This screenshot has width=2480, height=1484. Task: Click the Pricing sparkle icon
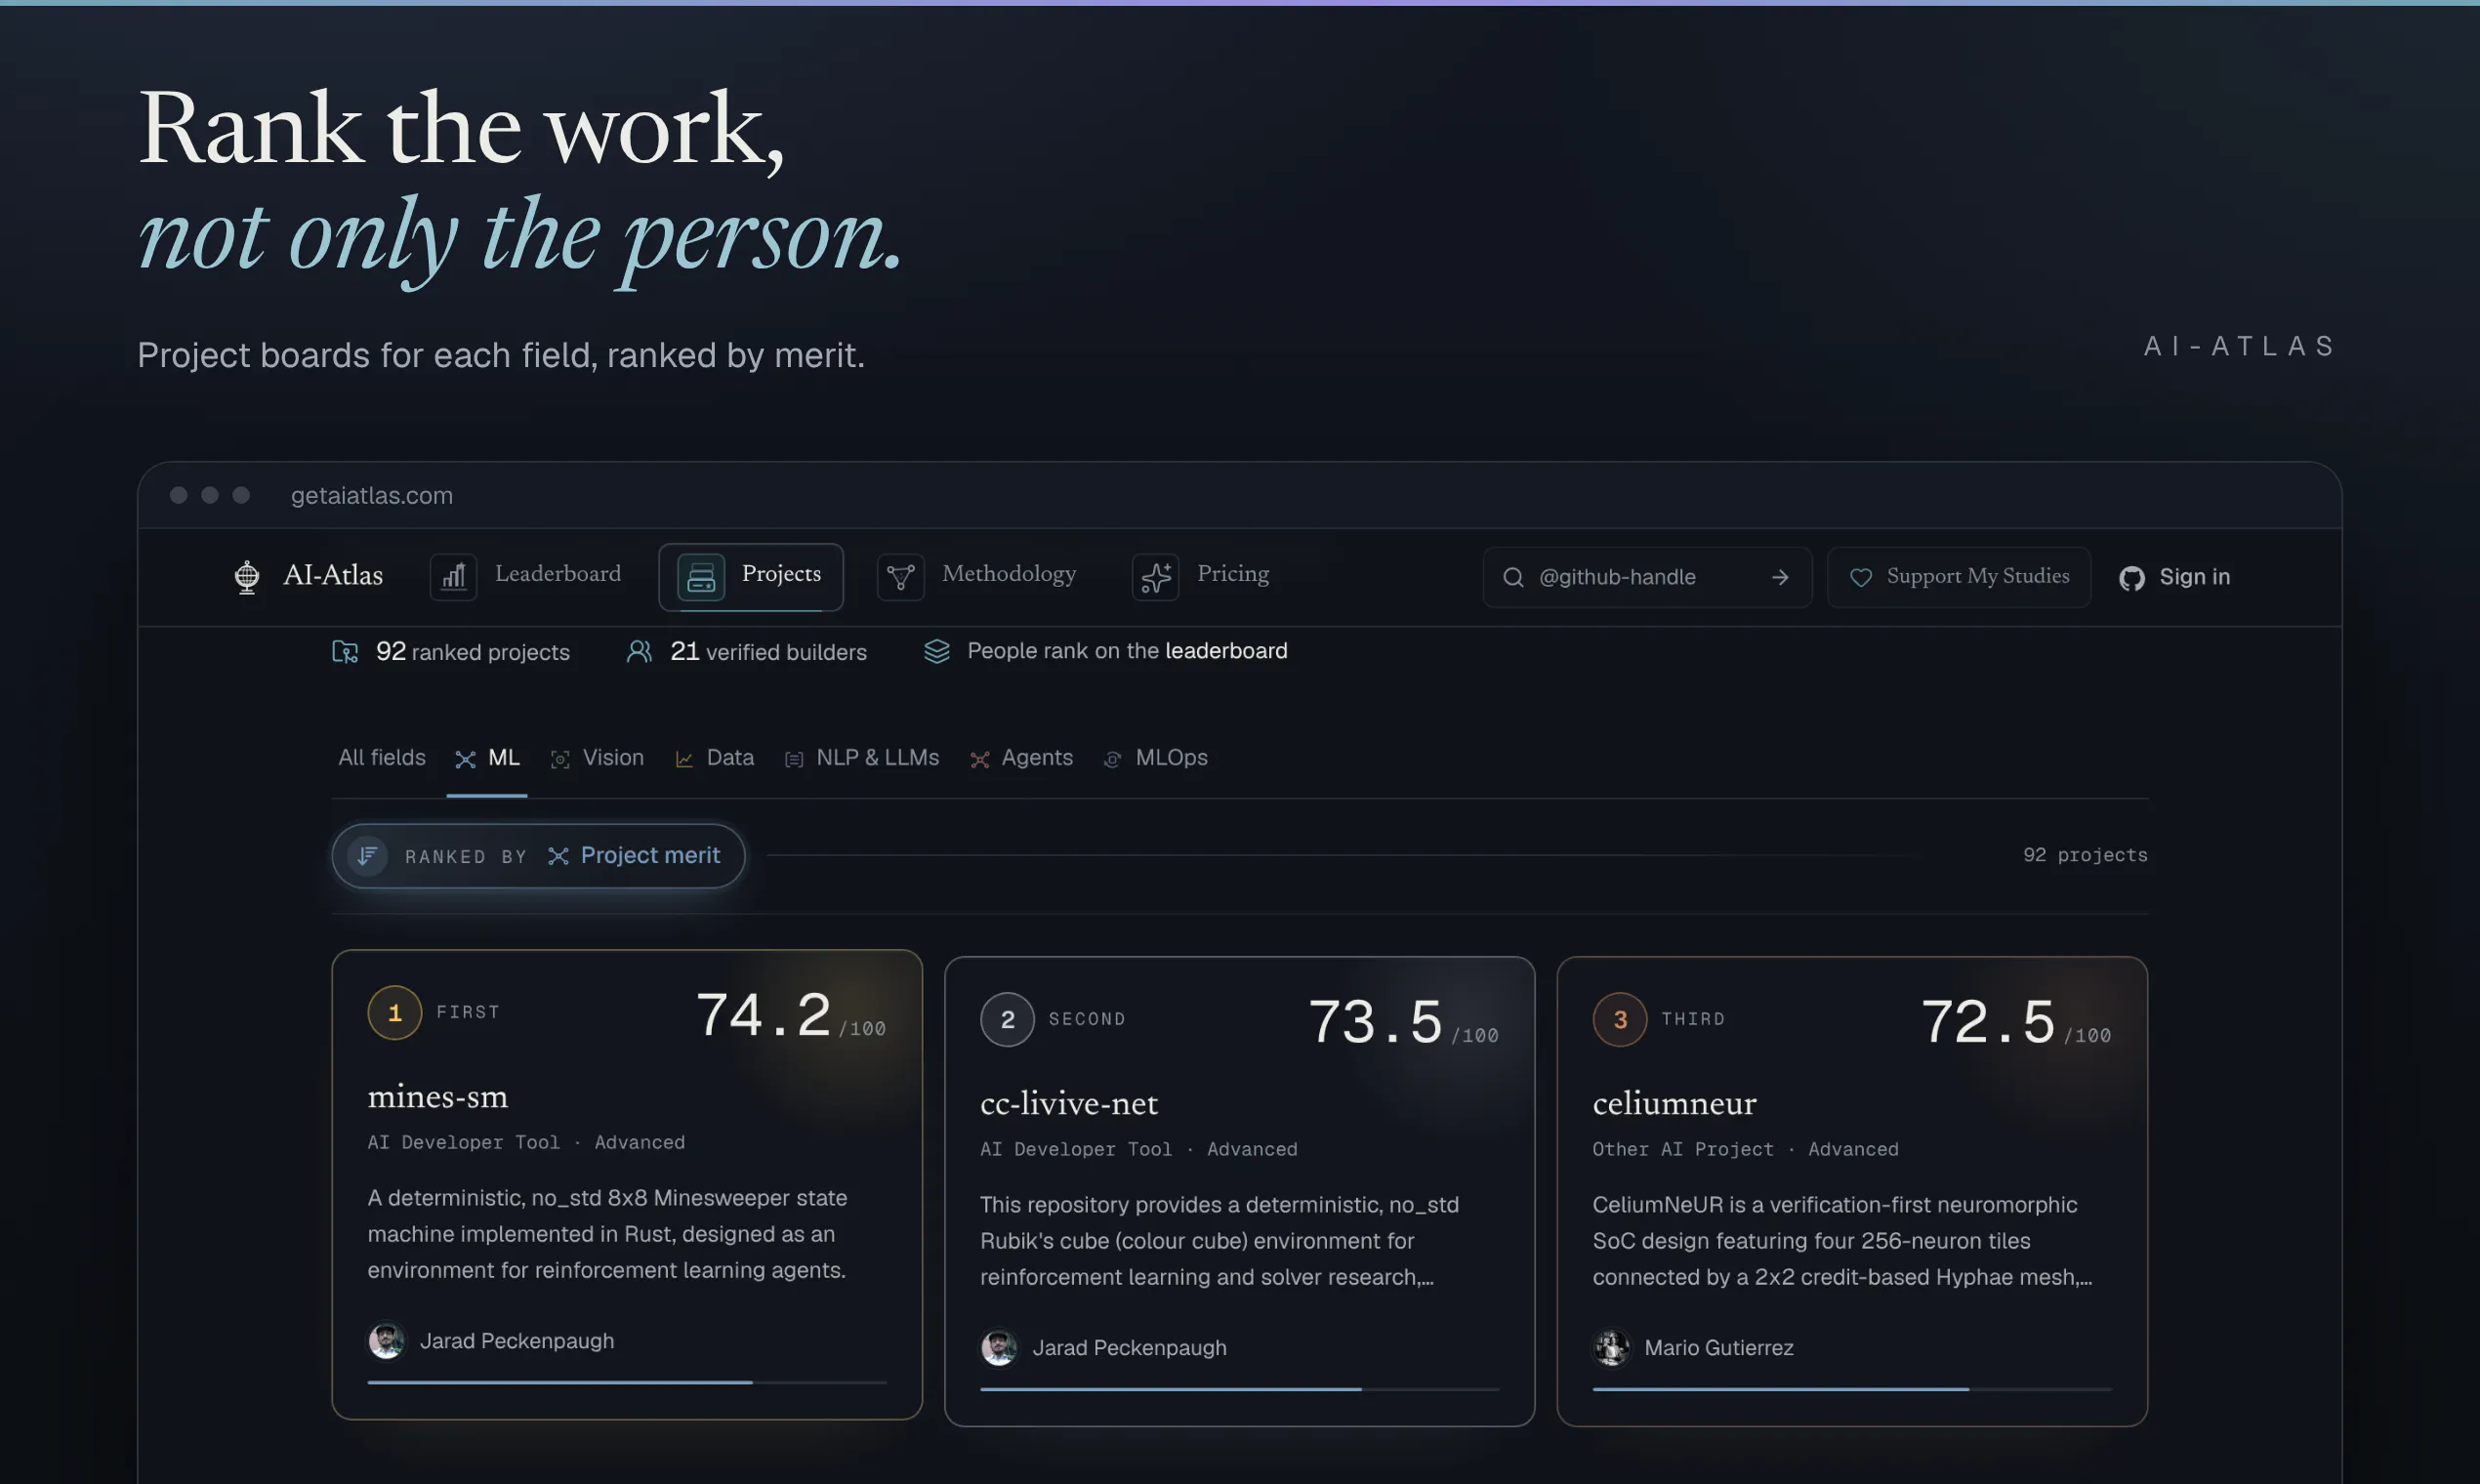1155,577
